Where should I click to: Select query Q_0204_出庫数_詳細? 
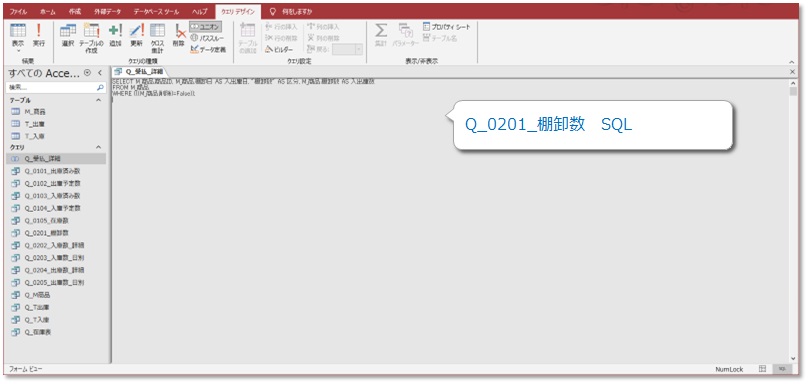[x=56, y=270]
